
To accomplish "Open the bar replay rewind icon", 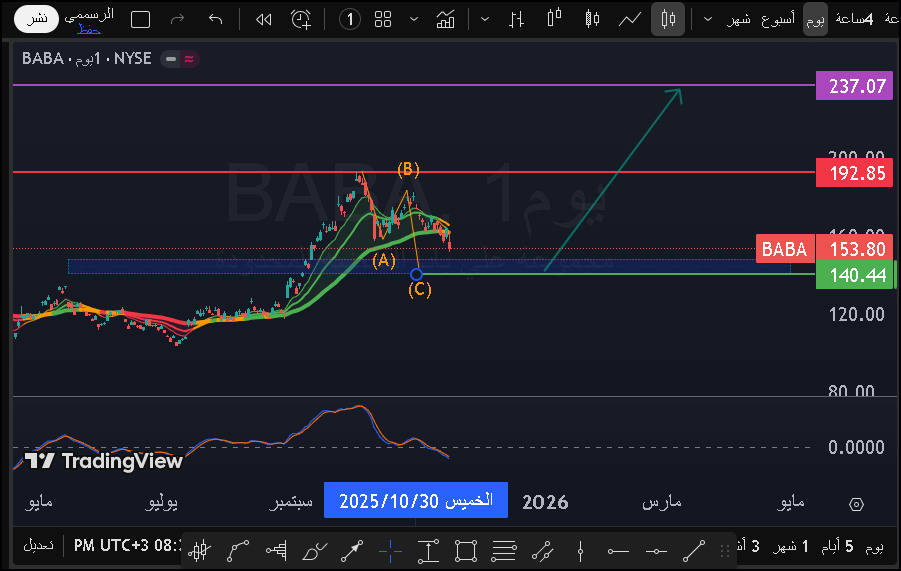I will pos(263,20).
